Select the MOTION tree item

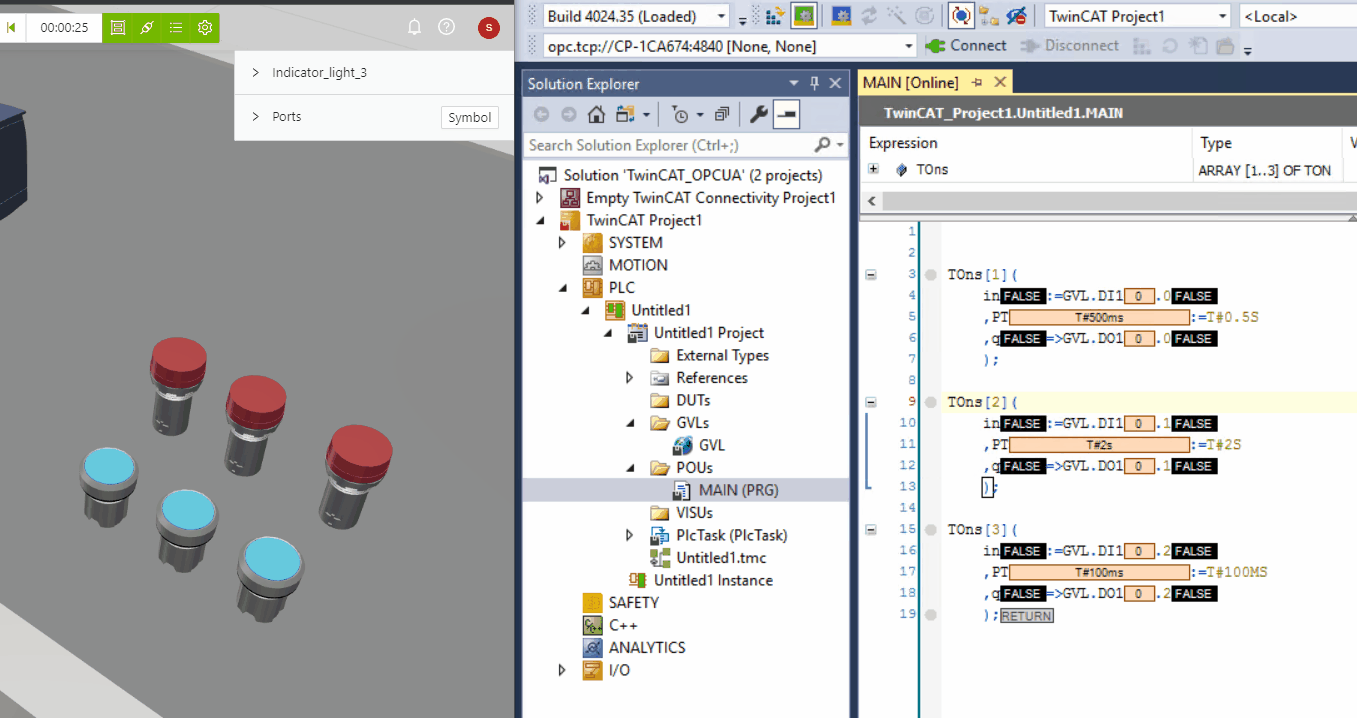coord(638,265)
